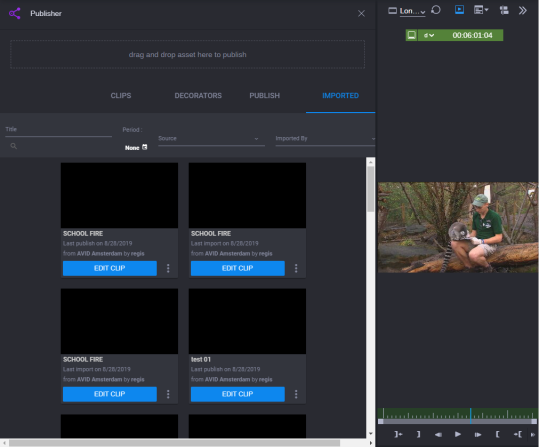Click the magnifier search icon
The height and width of the screenshot is (447, 539).
click(13, 146)
